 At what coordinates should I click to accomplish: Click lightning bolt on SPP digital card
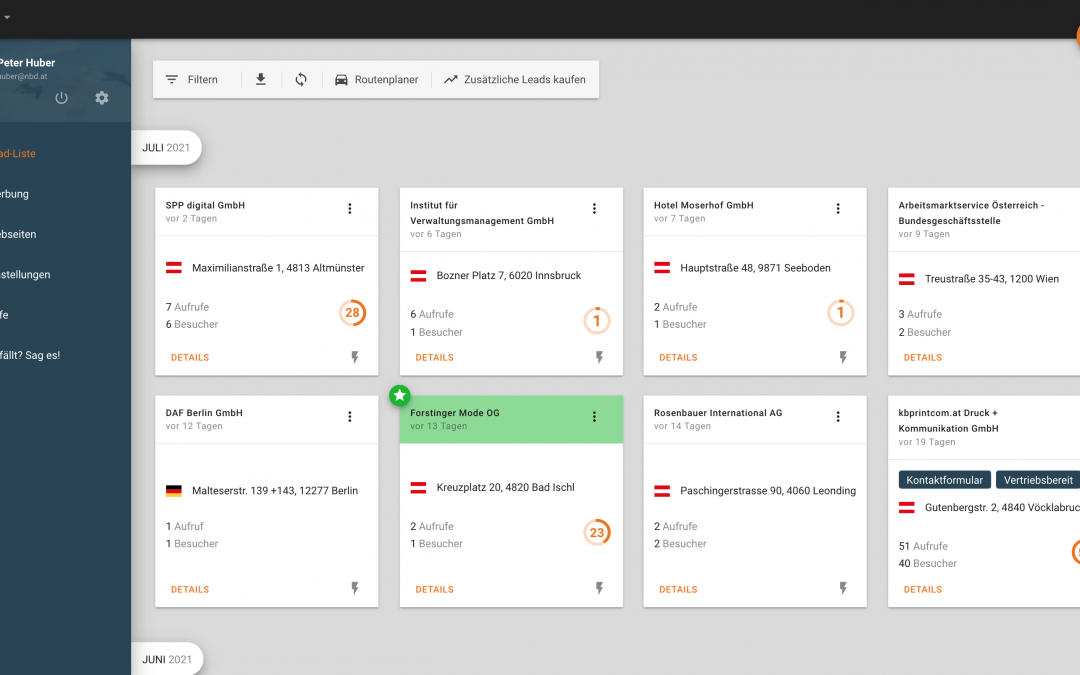[x=355, y=357]
